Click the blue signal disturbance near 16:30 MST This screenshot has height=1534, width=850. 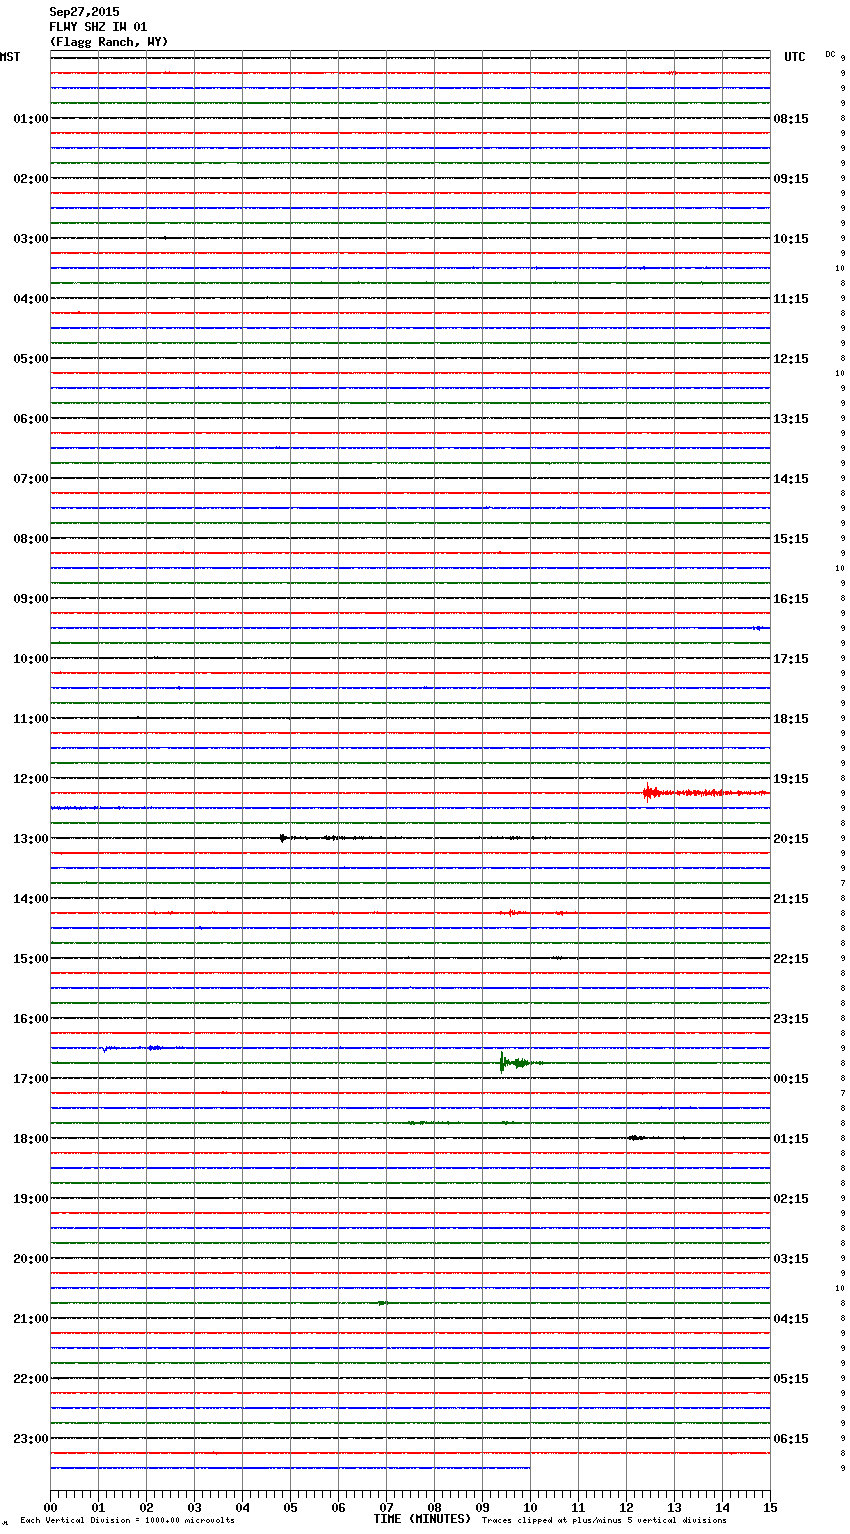(107, 1048)
